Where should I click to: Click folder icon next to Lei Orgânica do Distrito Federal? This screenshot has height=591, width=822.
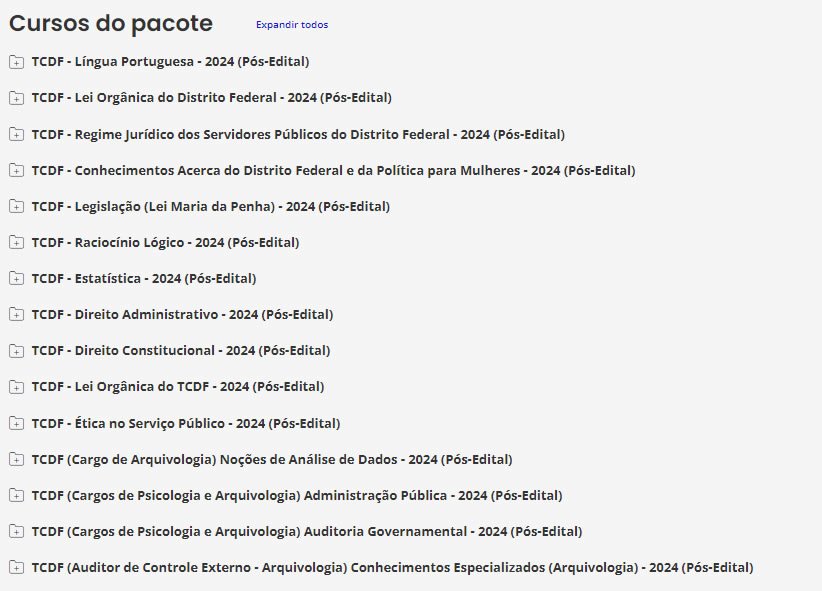pos(16,98)
